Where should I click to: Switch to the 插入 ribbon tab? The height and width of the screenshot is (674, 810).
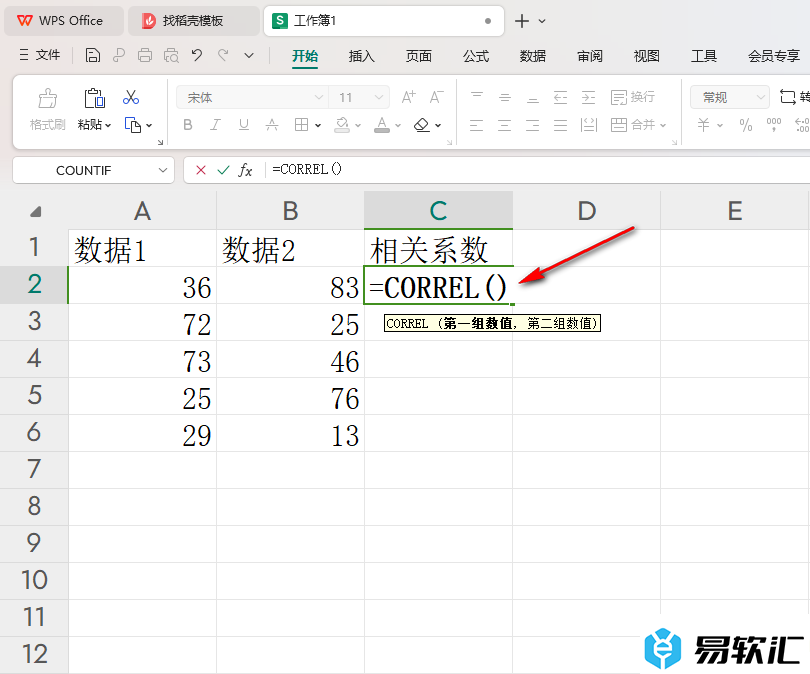pyautogui.click(x=361, y=56)
